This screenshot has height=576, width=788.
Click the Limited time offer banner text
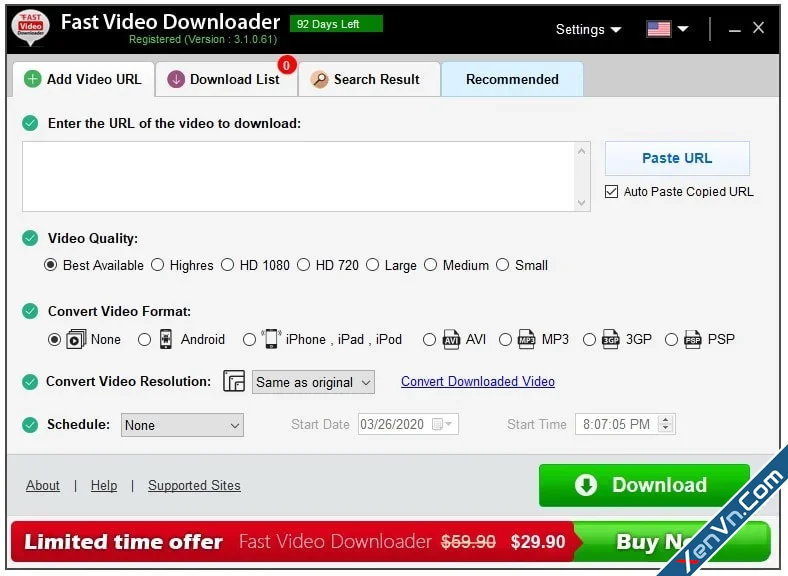123,542
